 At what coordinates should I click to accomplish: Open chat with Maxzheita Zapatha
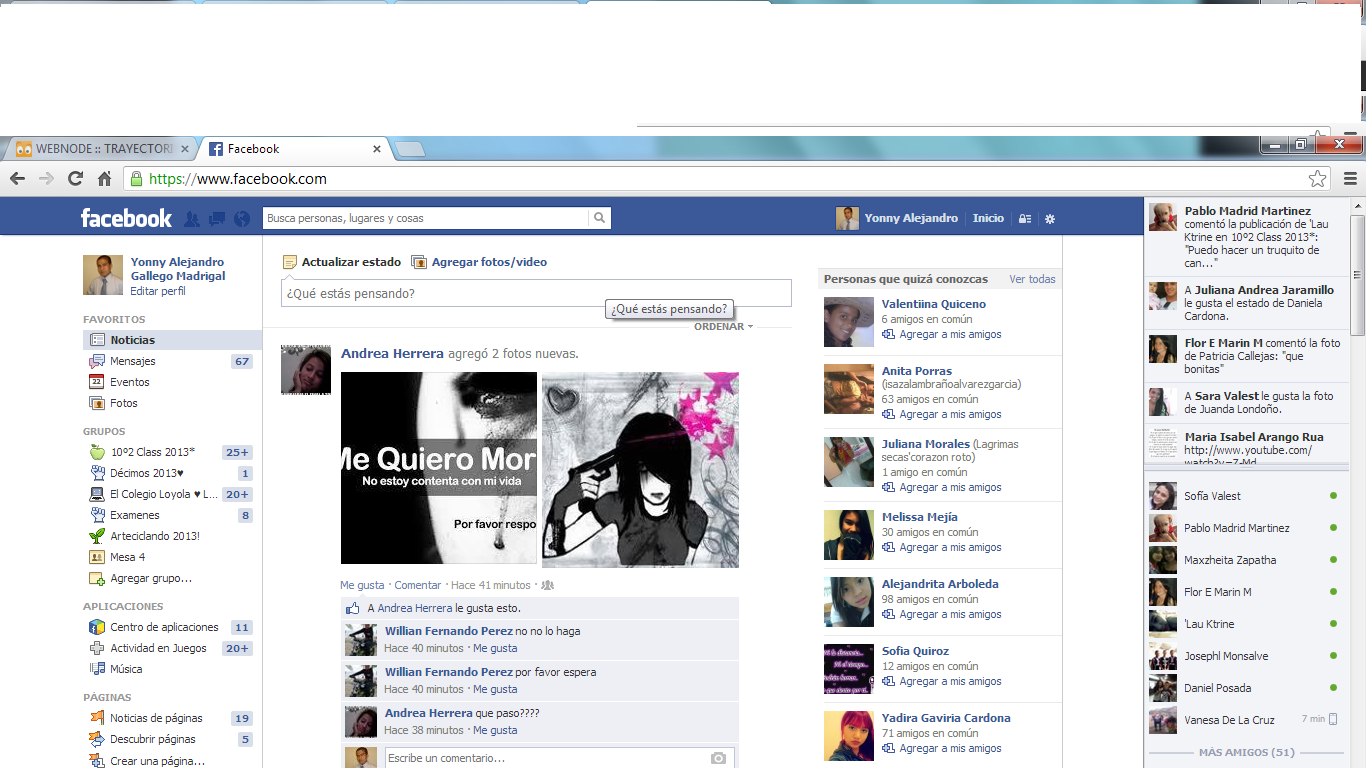pos(1245,560)
